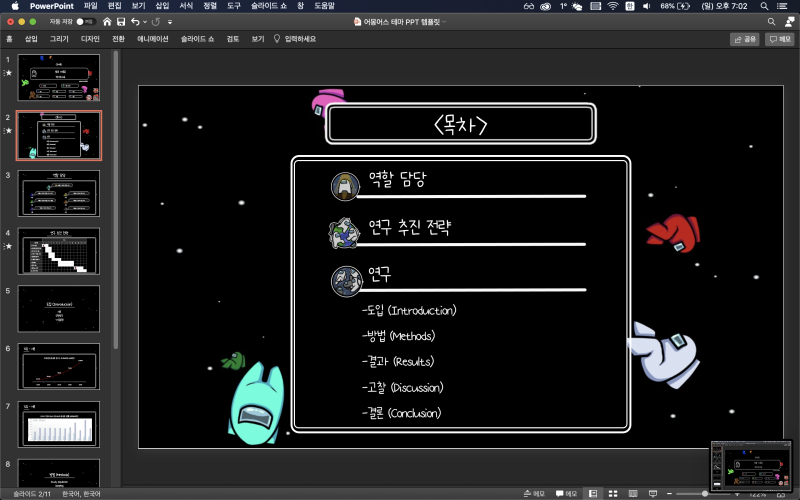
Task: Open the 편집 menu in menu bar
Action: pyautogui.click(x=115, y=6)
